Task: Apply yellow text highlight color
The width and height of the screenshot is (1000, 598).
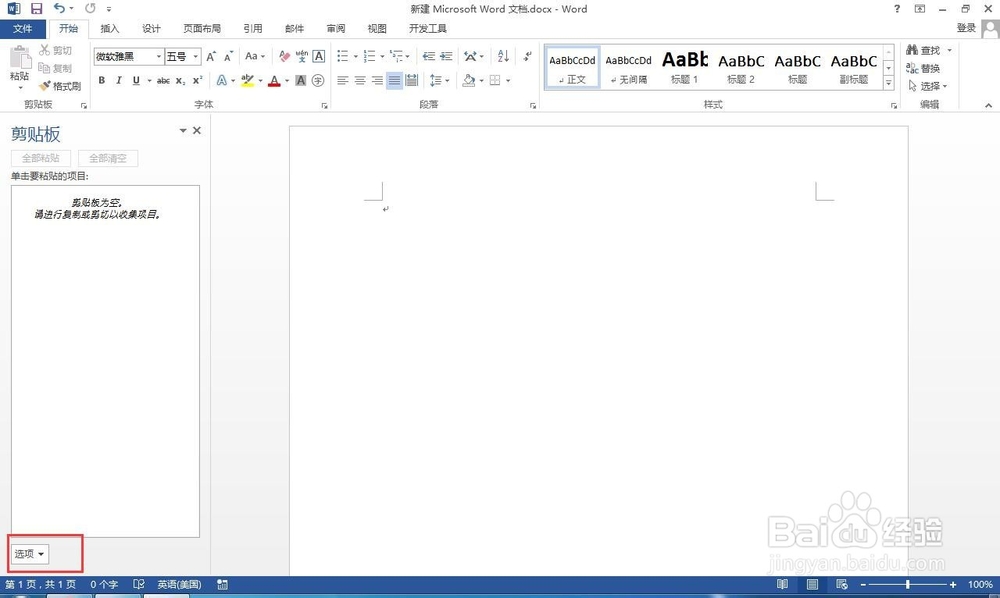Action: [x=247, y=80]
